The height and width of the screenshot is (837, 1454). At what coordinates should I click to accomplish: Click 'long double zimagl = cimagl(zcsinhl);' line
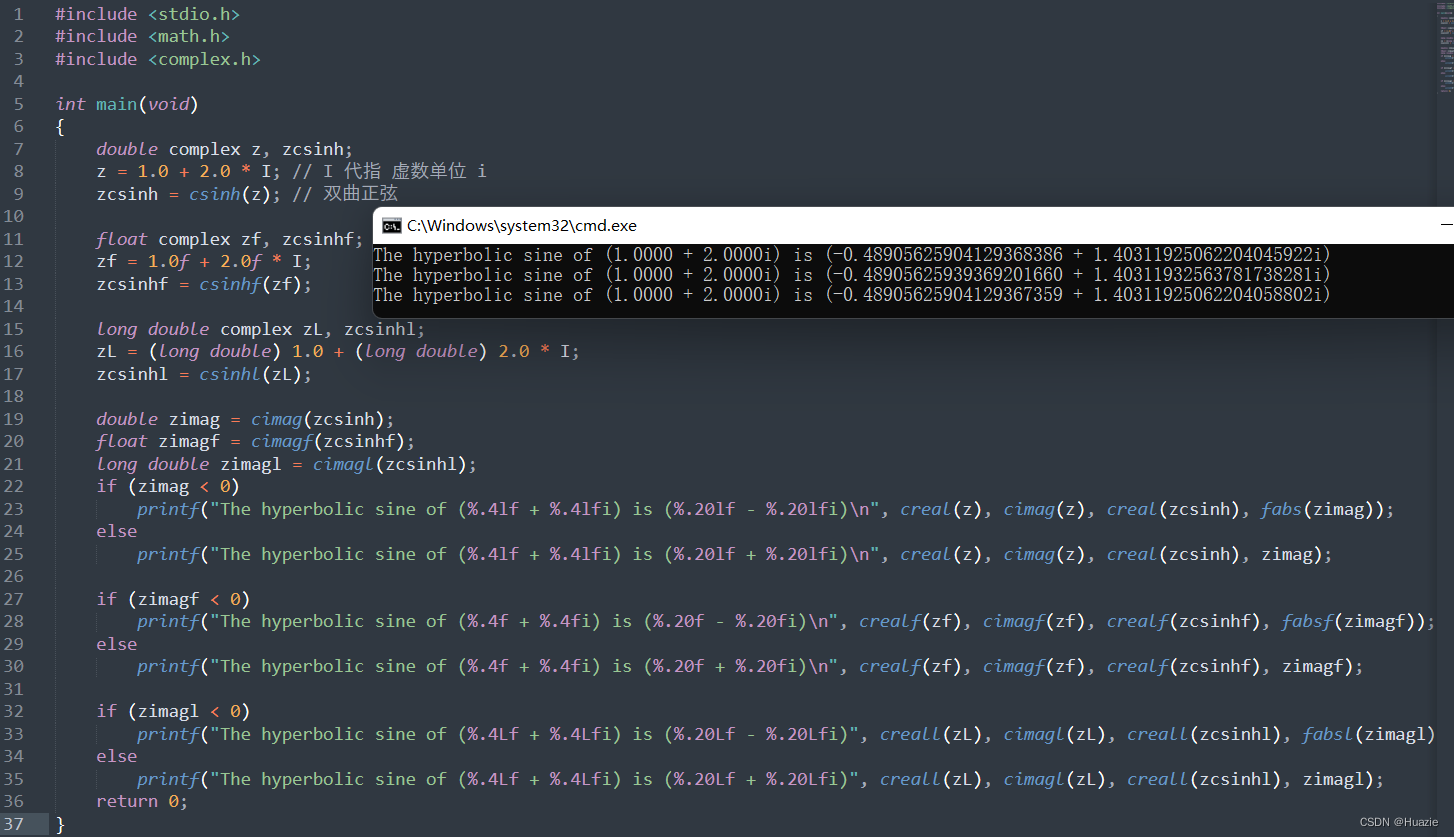pos(286,464)
